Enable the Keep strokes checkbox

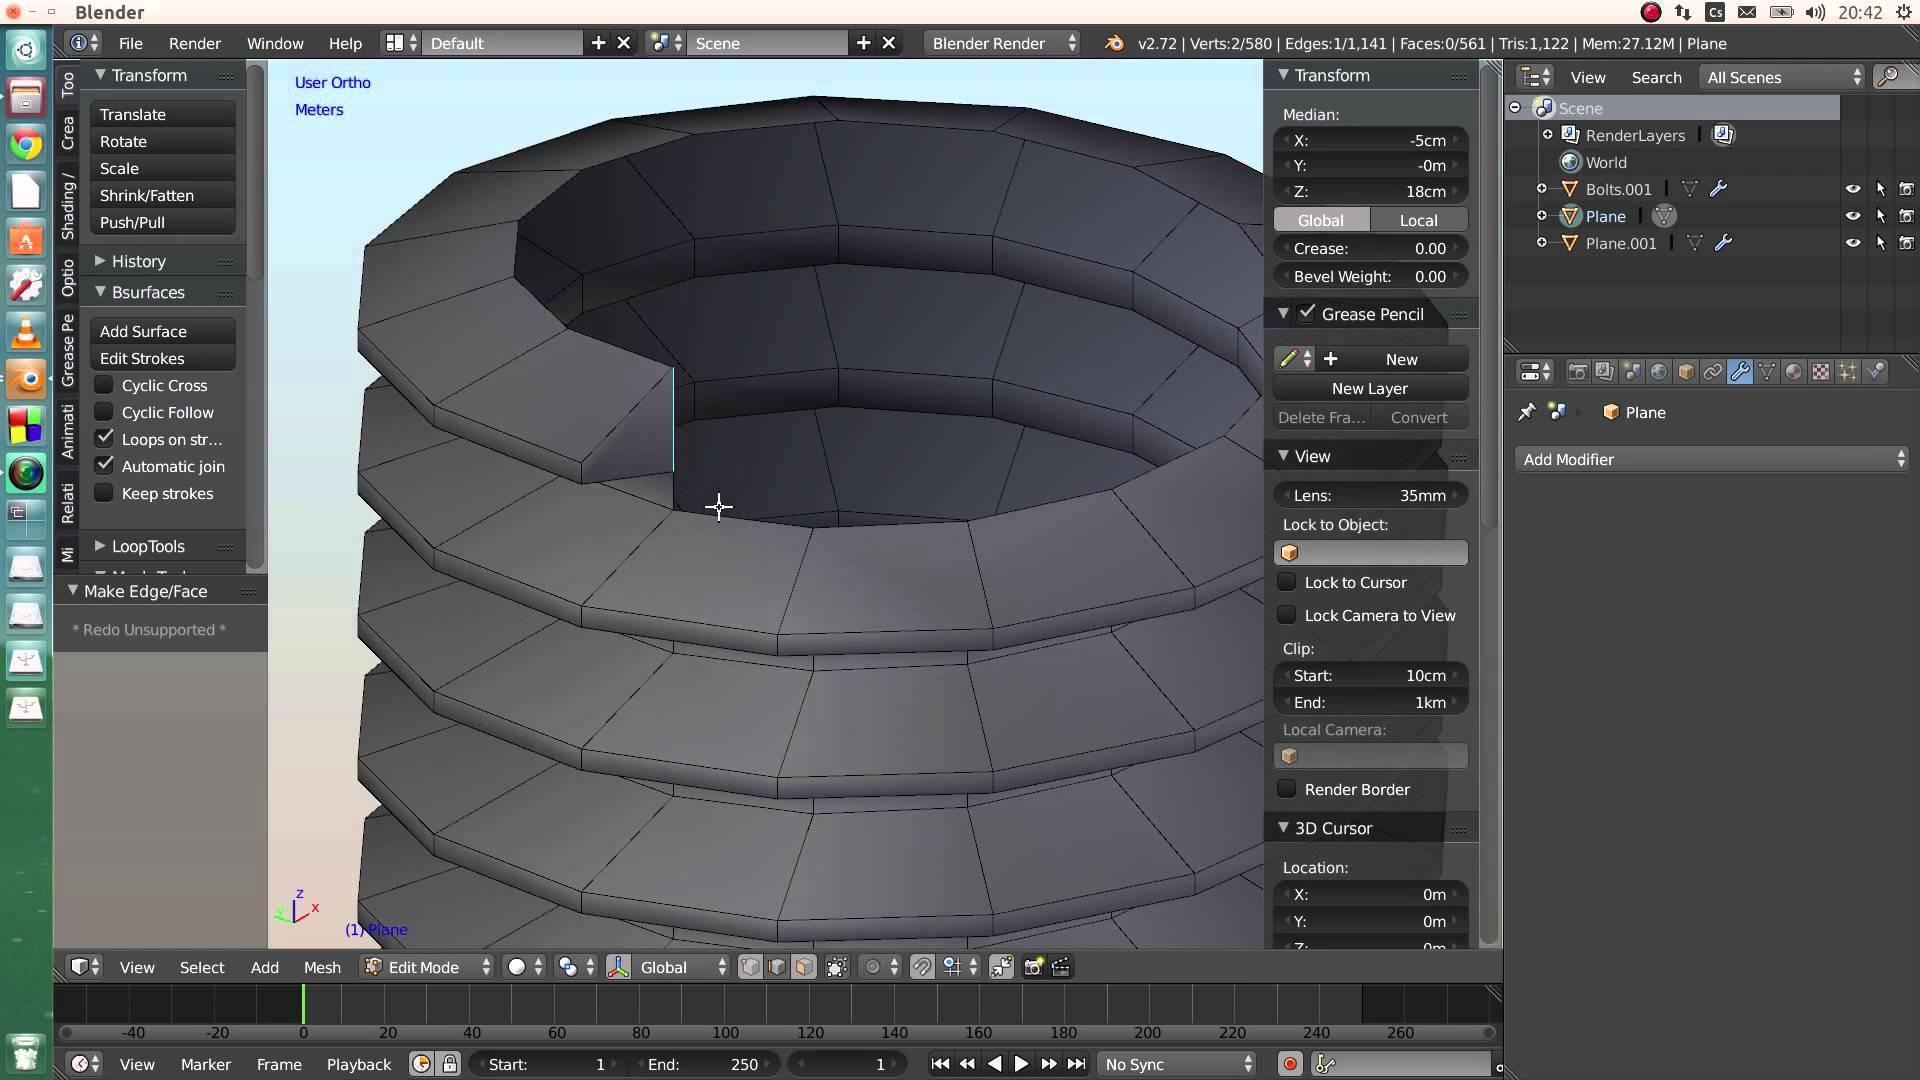pos(104,493)
